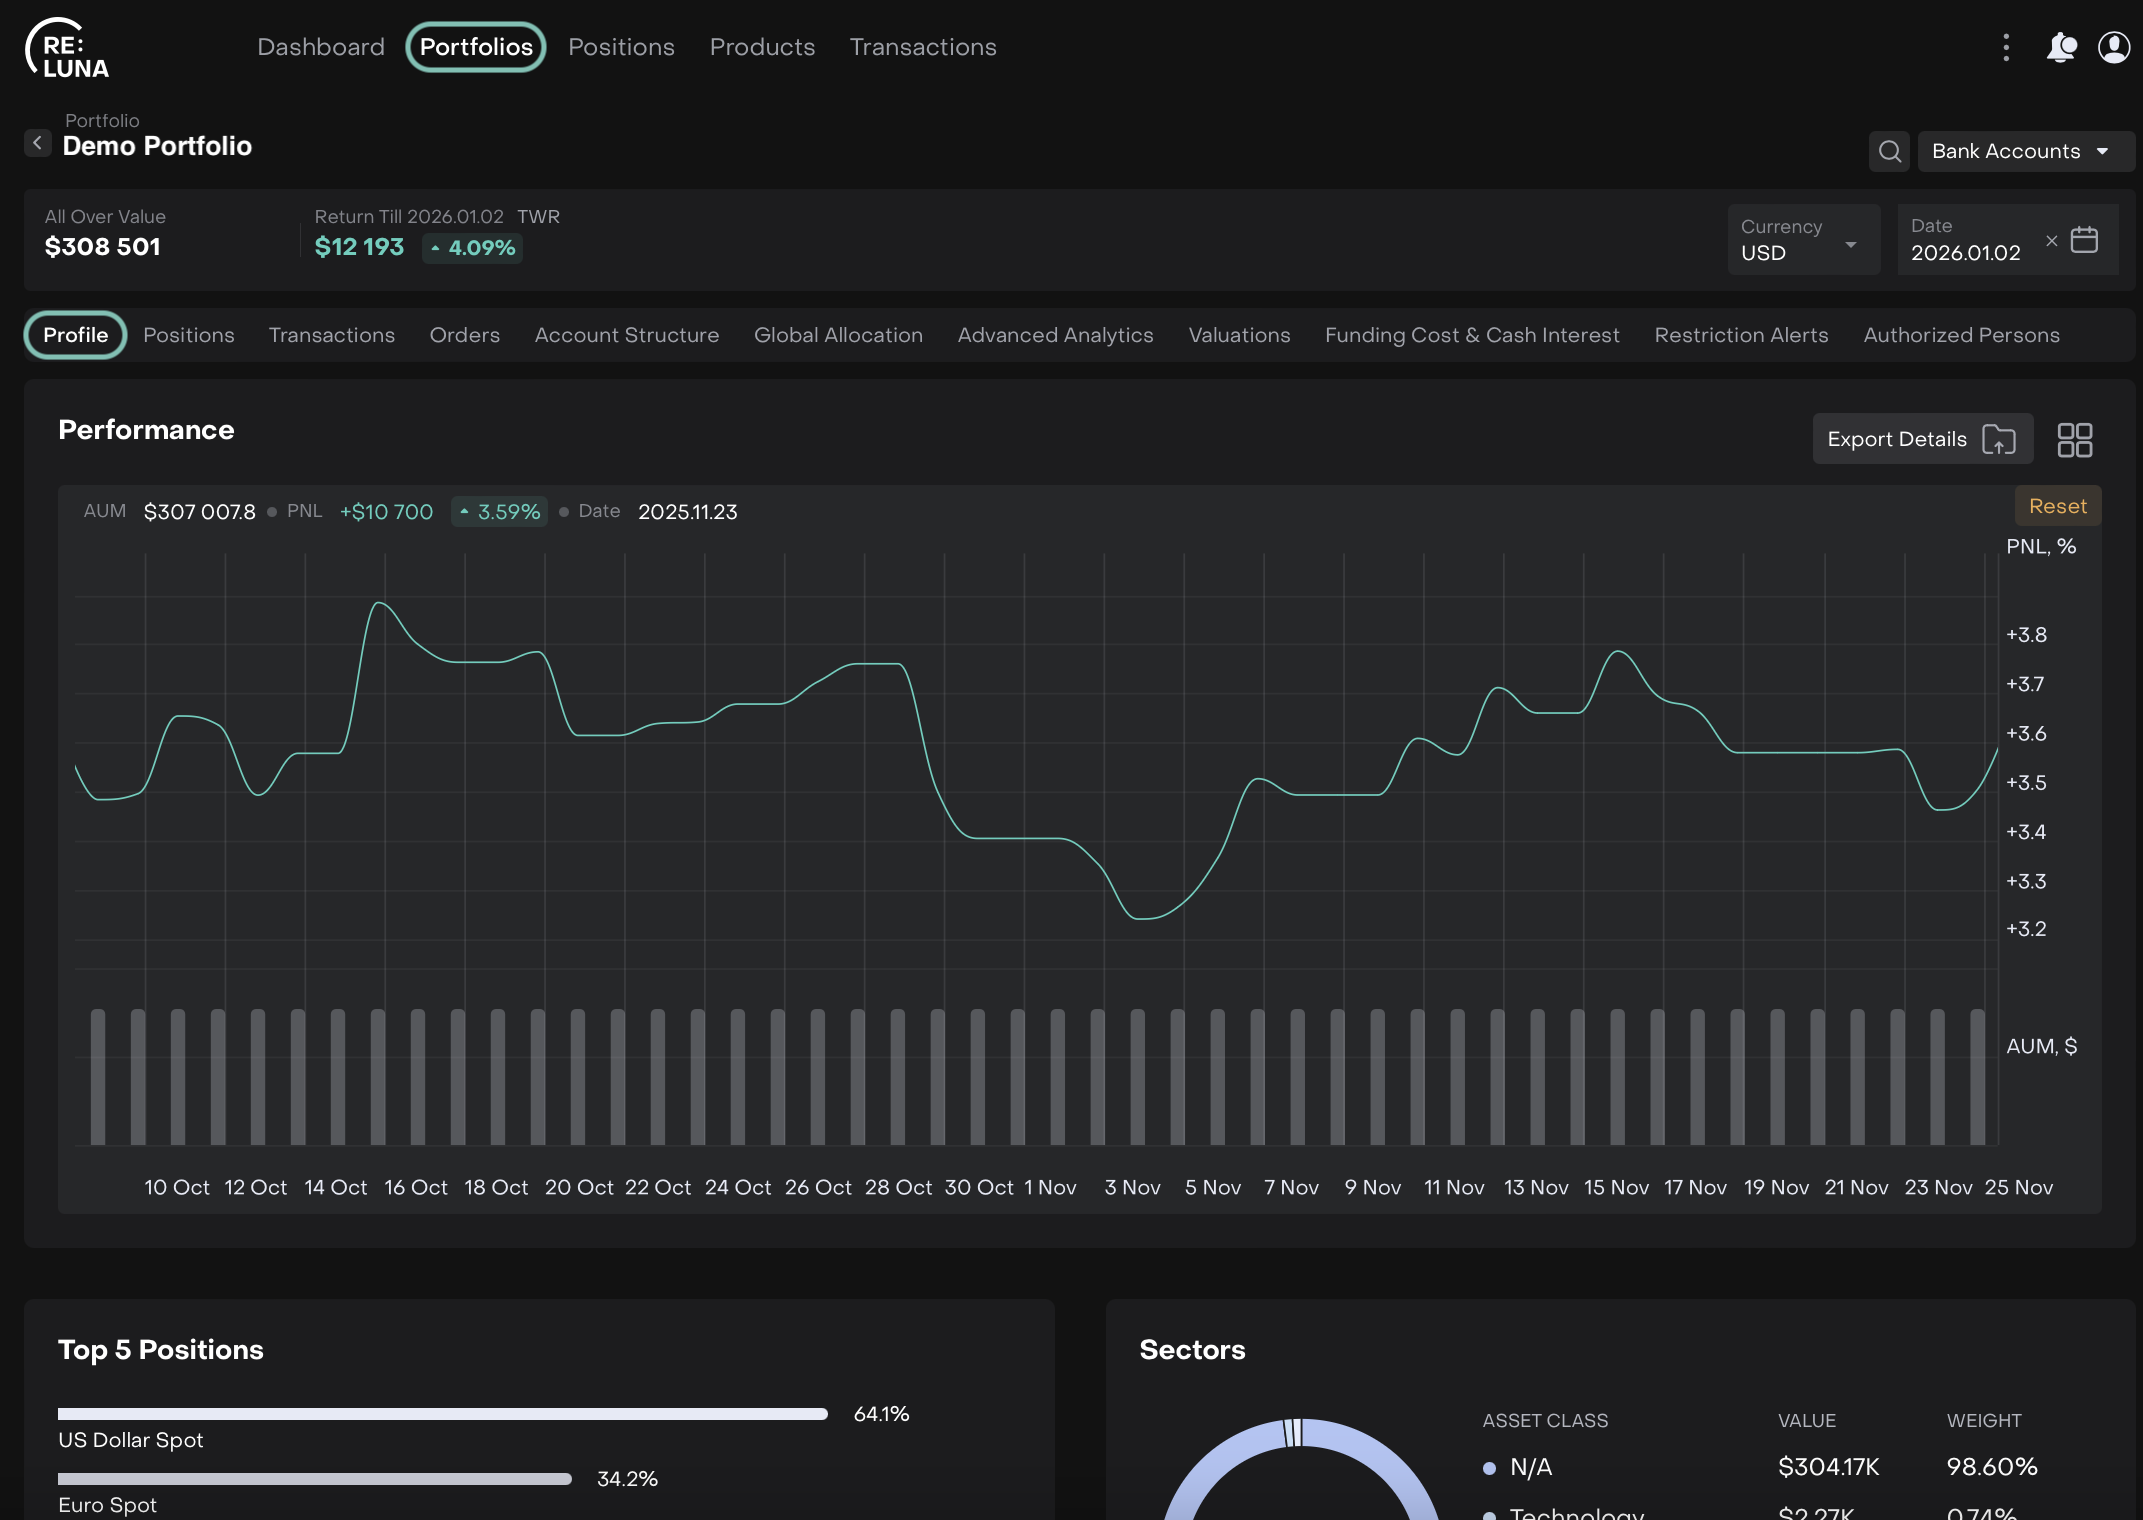Open the Advanced Analytics tab
The height and width of the screenshot is (1520, 2143).
point(1054,335)
